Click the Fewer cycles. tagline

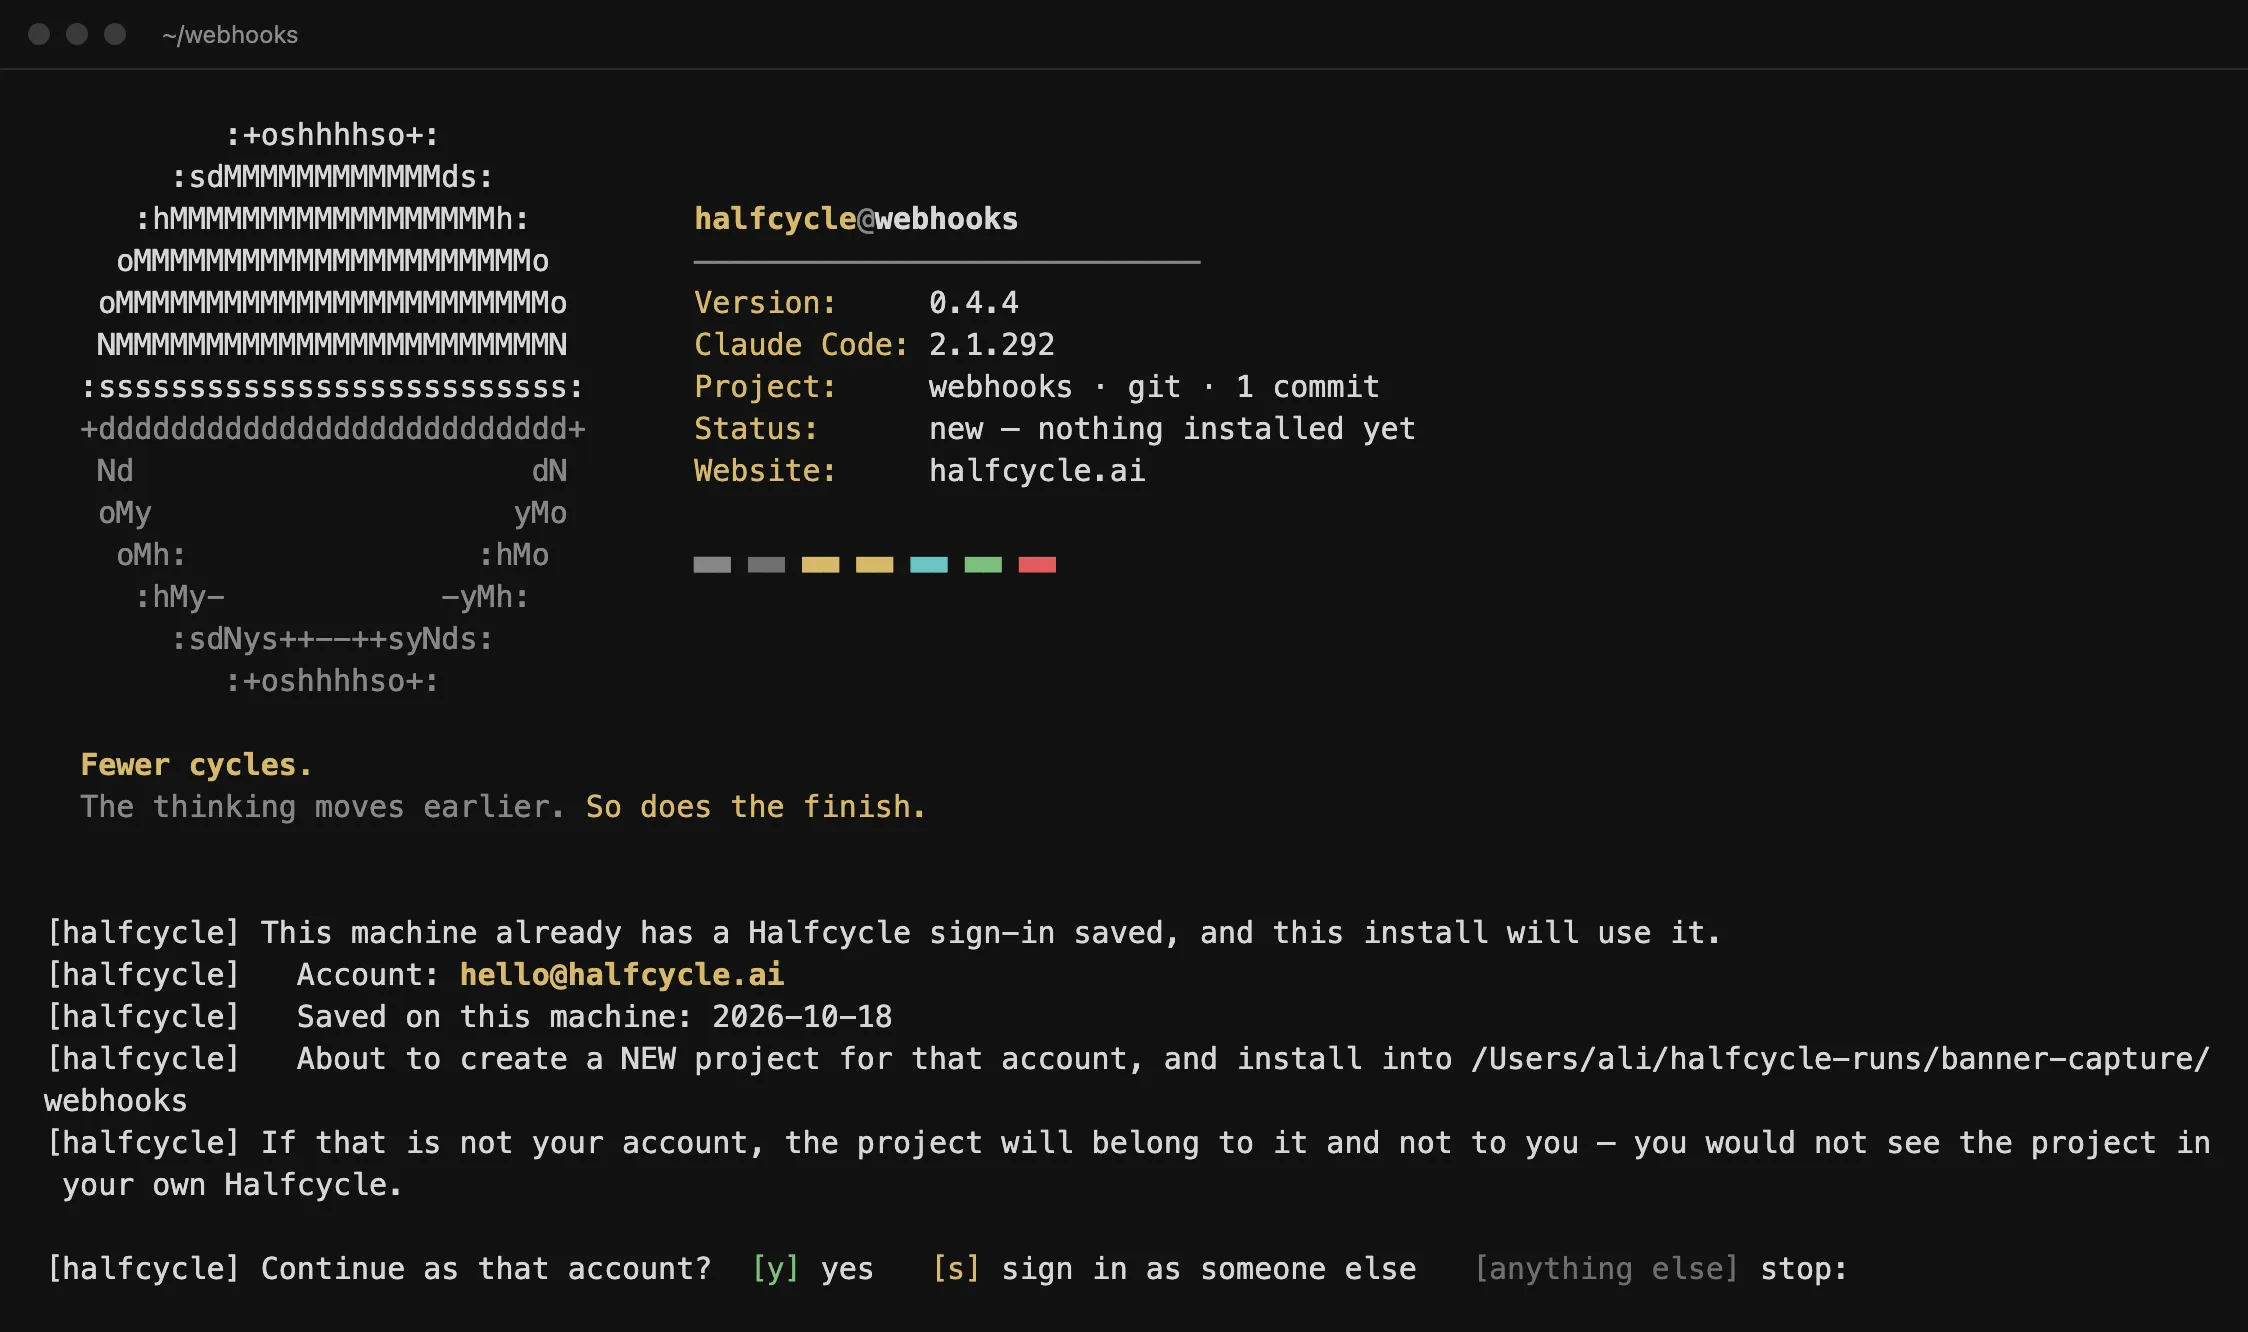click(196, 765)
